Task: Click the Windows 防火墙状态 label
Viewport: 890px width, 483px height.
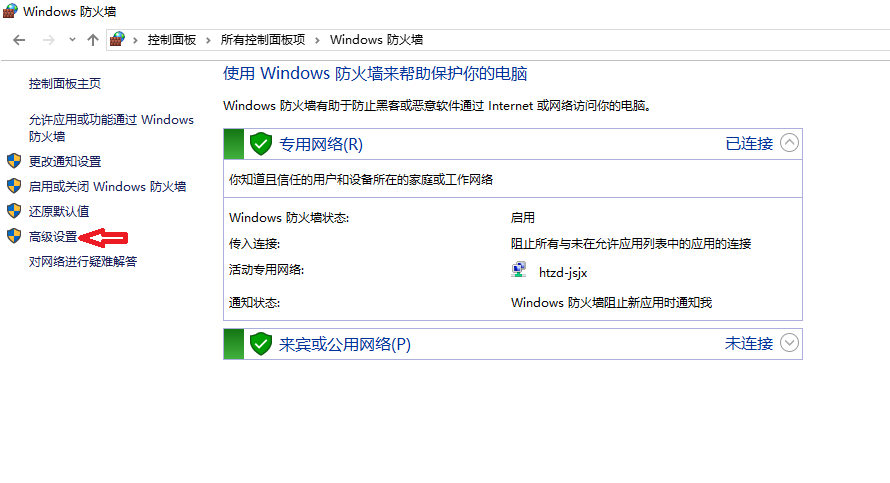Action: point(289,218)
